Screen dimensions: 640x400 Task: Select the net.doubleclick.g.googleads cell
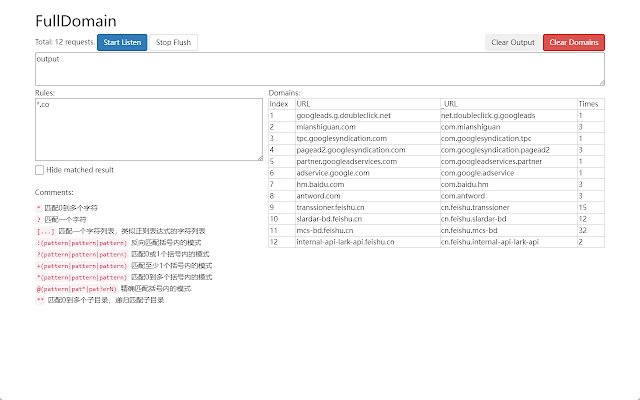[509, 116]
